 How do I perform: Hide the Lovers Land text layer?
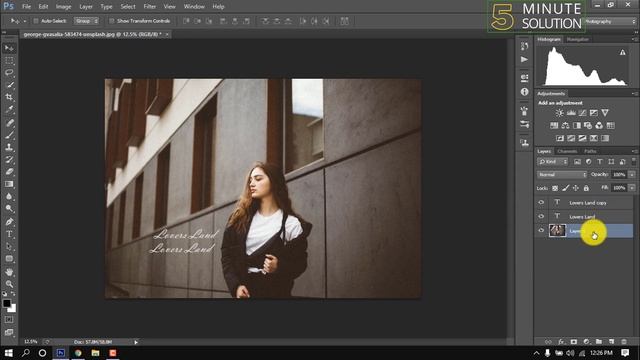pos(541,216)
